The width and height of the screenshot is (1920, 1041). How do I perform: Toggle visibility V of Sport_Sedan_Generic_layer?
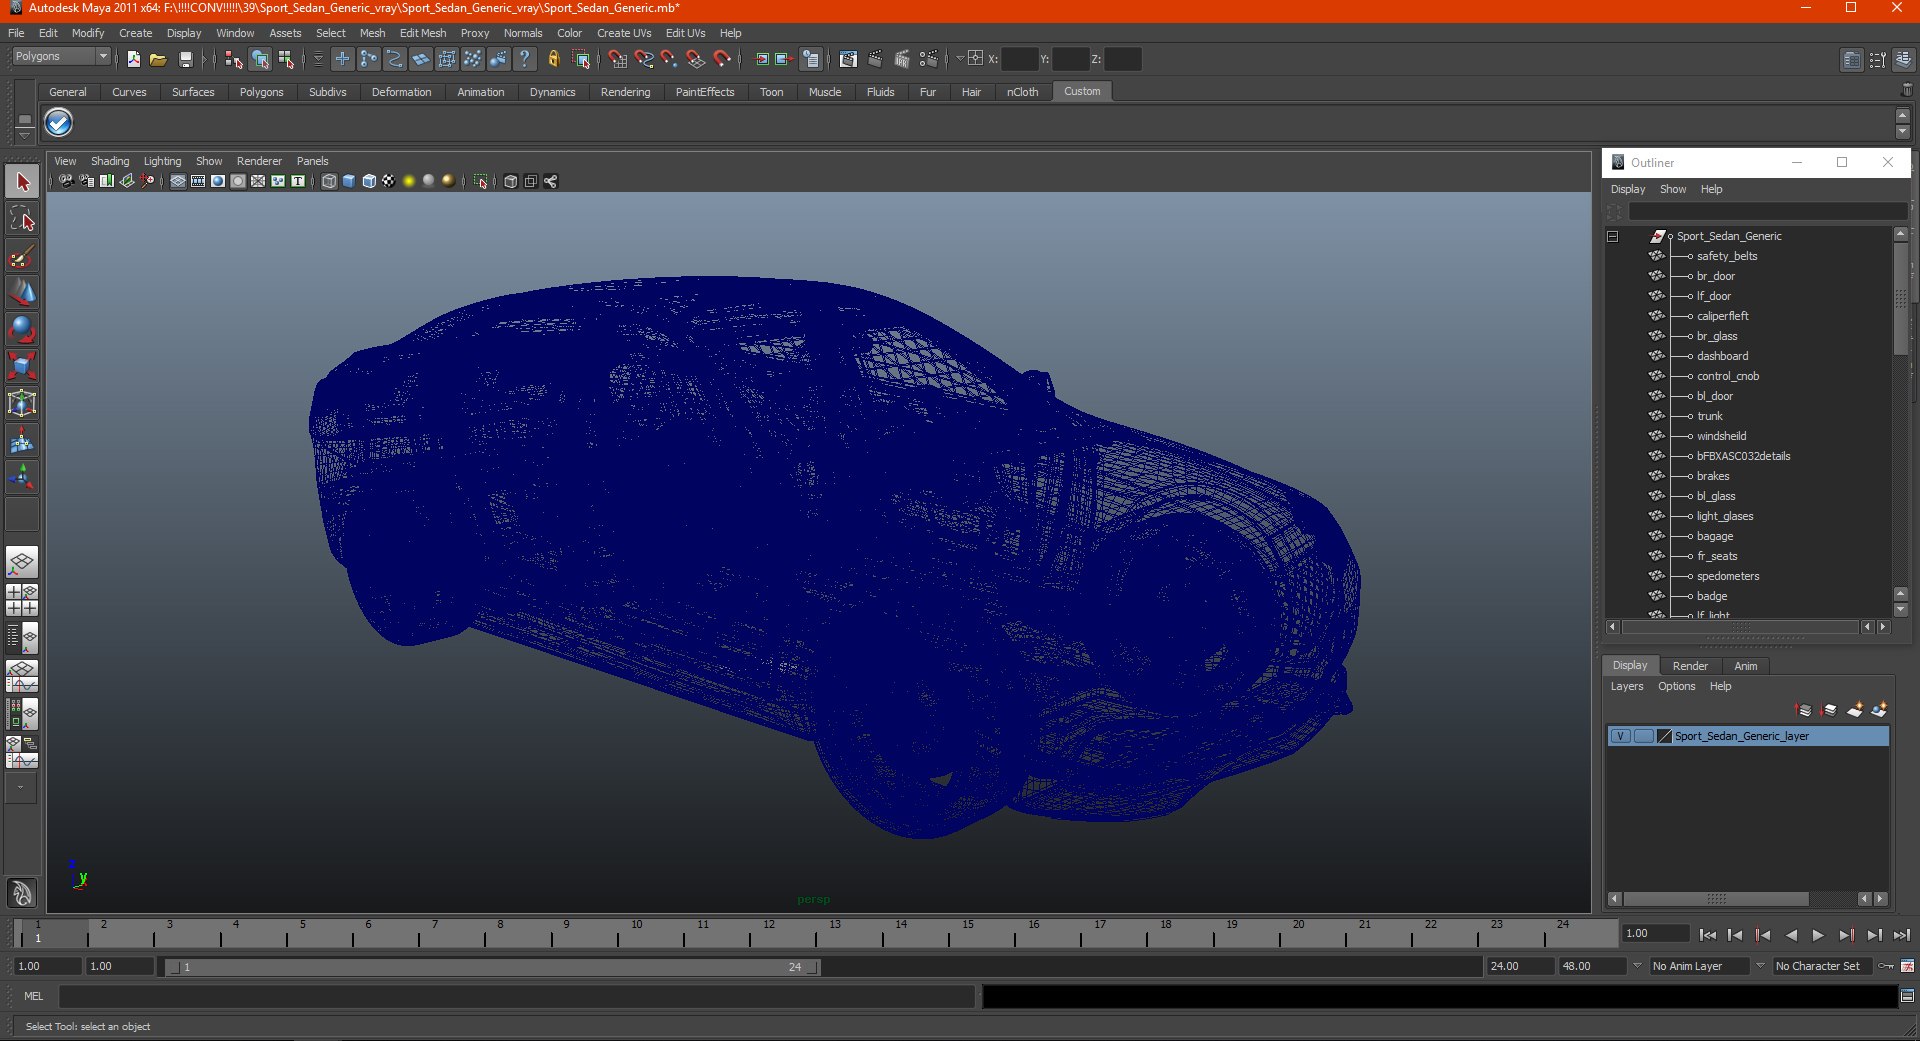[x=1620, y=736]
